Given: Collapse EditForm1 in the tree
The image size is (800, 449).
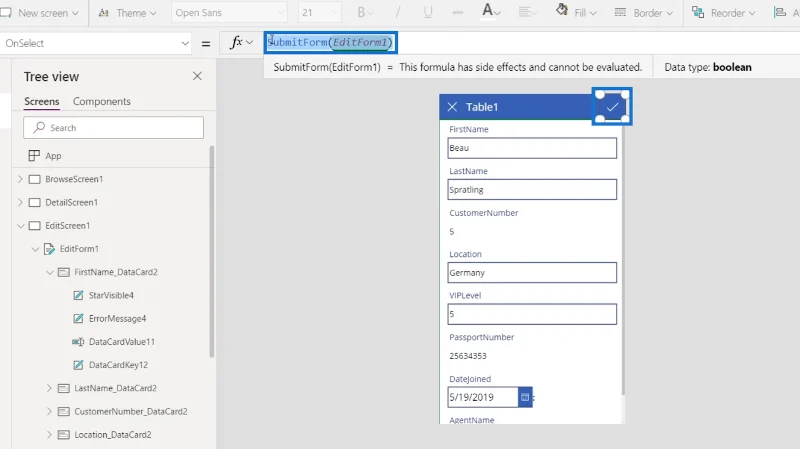Looking at the screenshot, I should pos(35,249).
